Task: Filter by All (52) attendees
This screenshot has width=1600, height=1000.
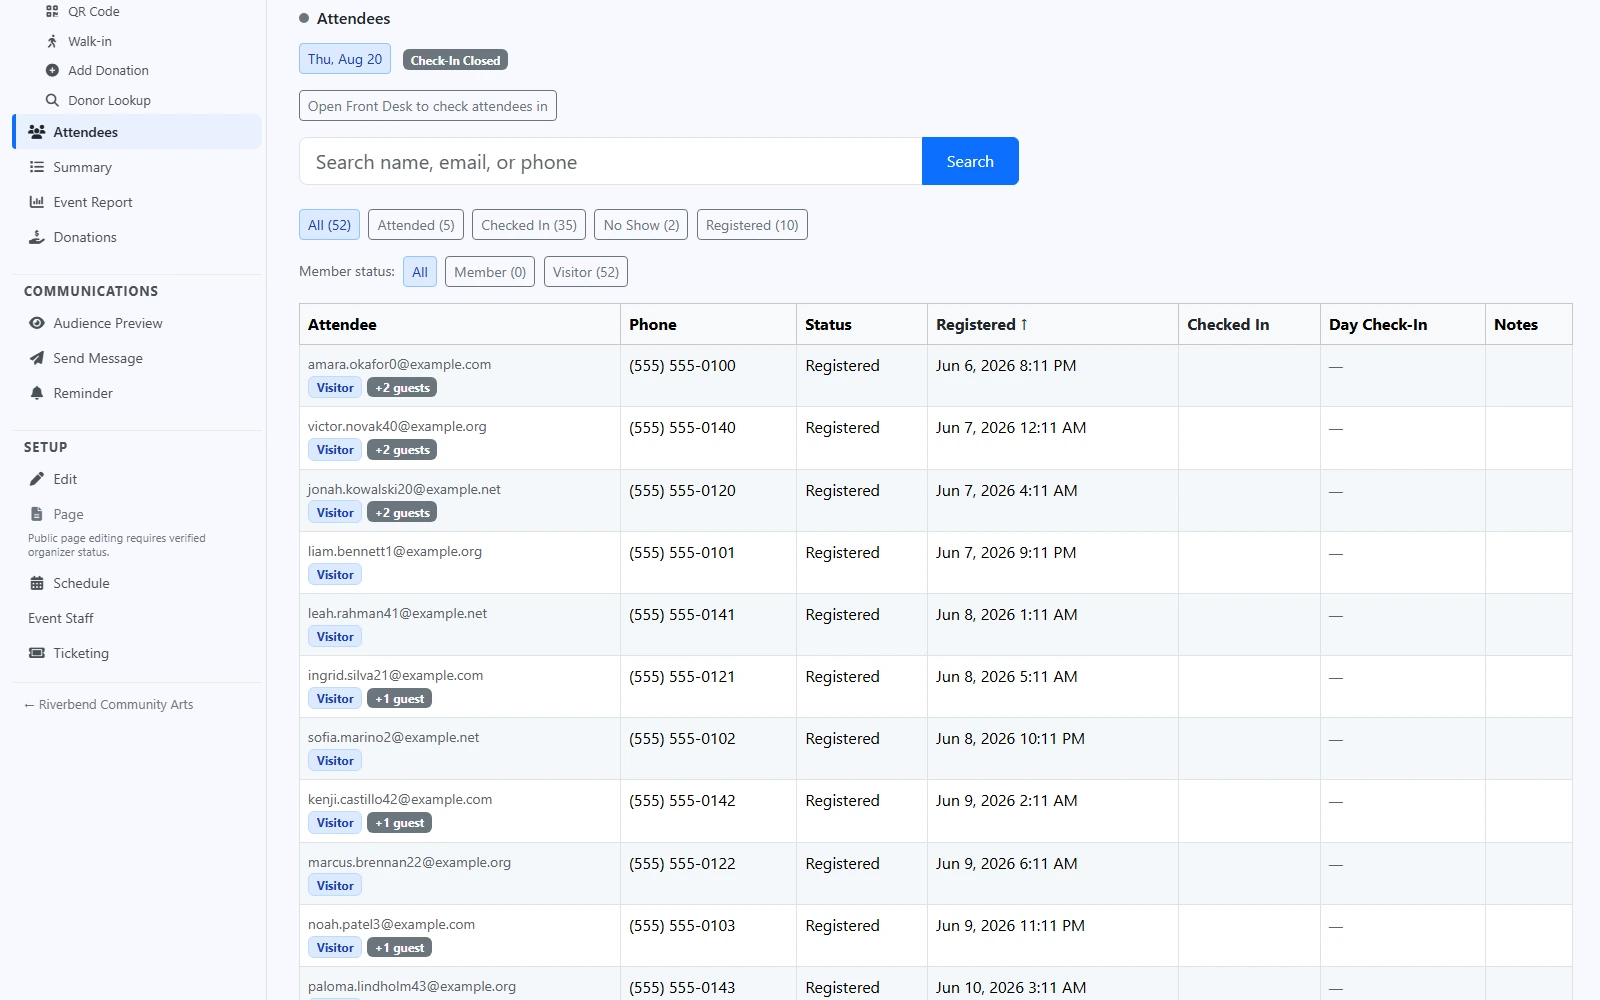Action: point(329,225)
